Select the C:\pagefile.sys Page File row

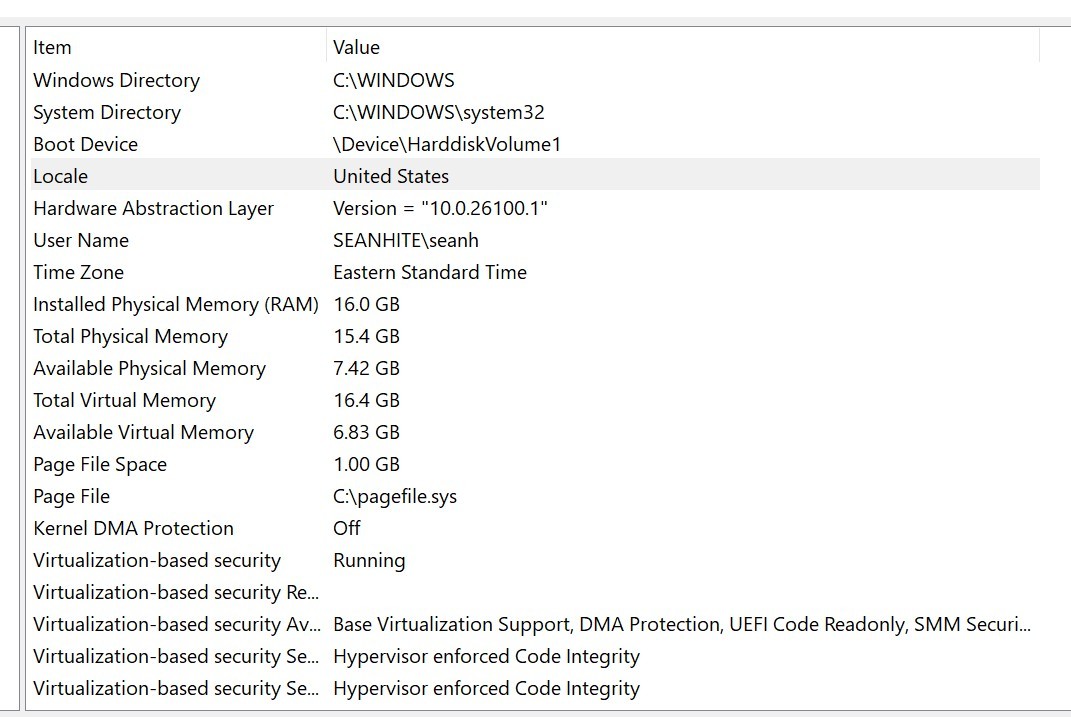(394, 496)
